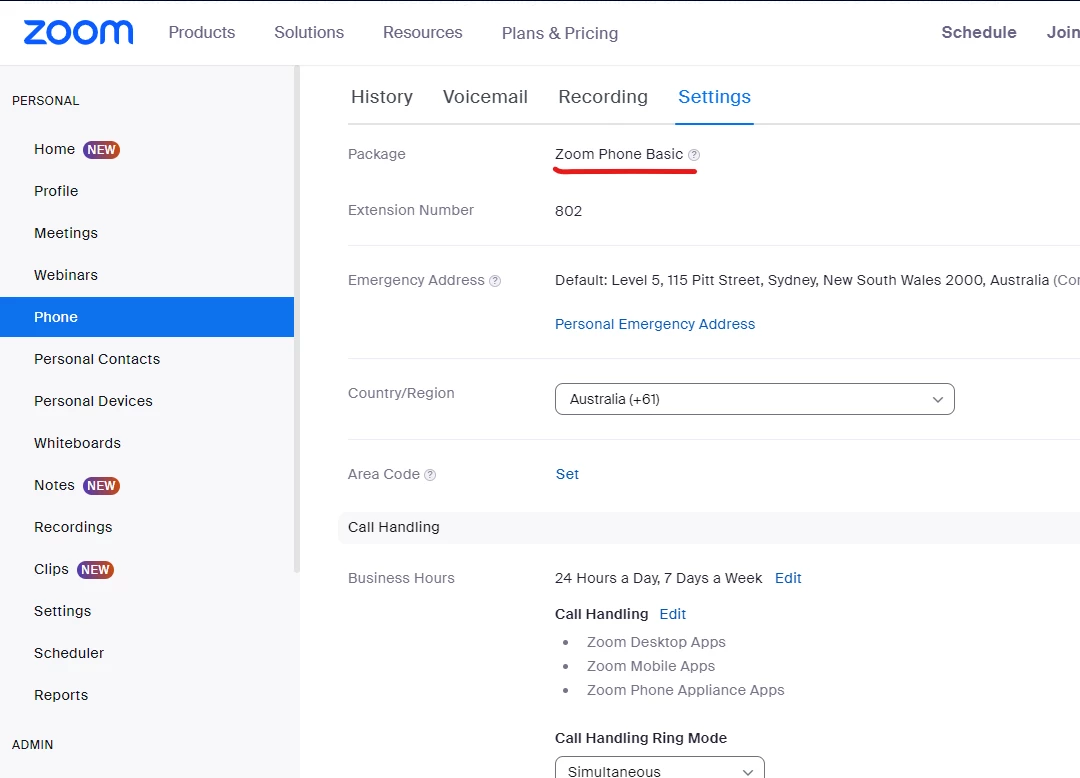Click the sidebar vertical scrollbar

[x=297, y=319]
